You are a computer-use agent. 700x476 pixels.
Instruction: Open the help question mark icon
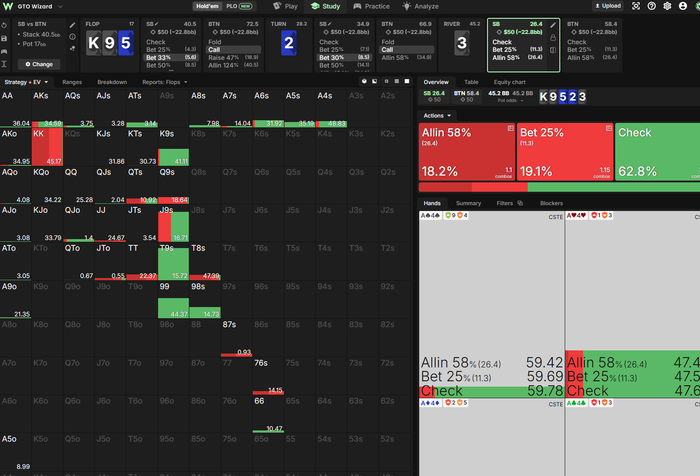point(651,6)
